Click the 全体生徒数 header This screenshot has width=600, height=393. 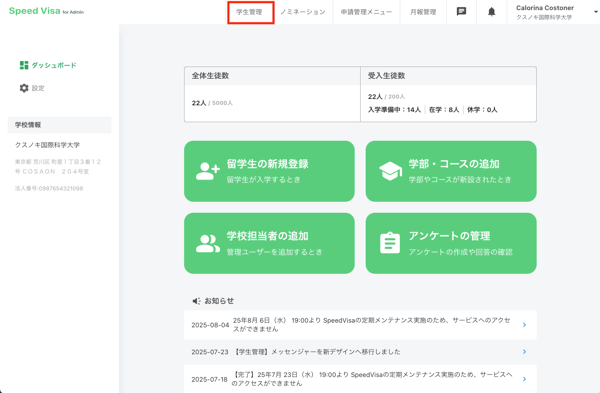point(210,76)
